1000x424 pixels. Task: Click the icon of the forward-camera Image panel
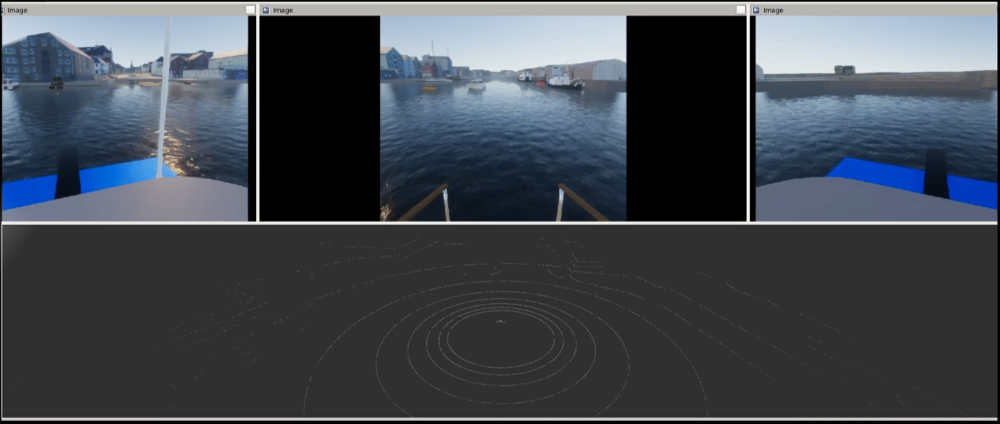265,10
